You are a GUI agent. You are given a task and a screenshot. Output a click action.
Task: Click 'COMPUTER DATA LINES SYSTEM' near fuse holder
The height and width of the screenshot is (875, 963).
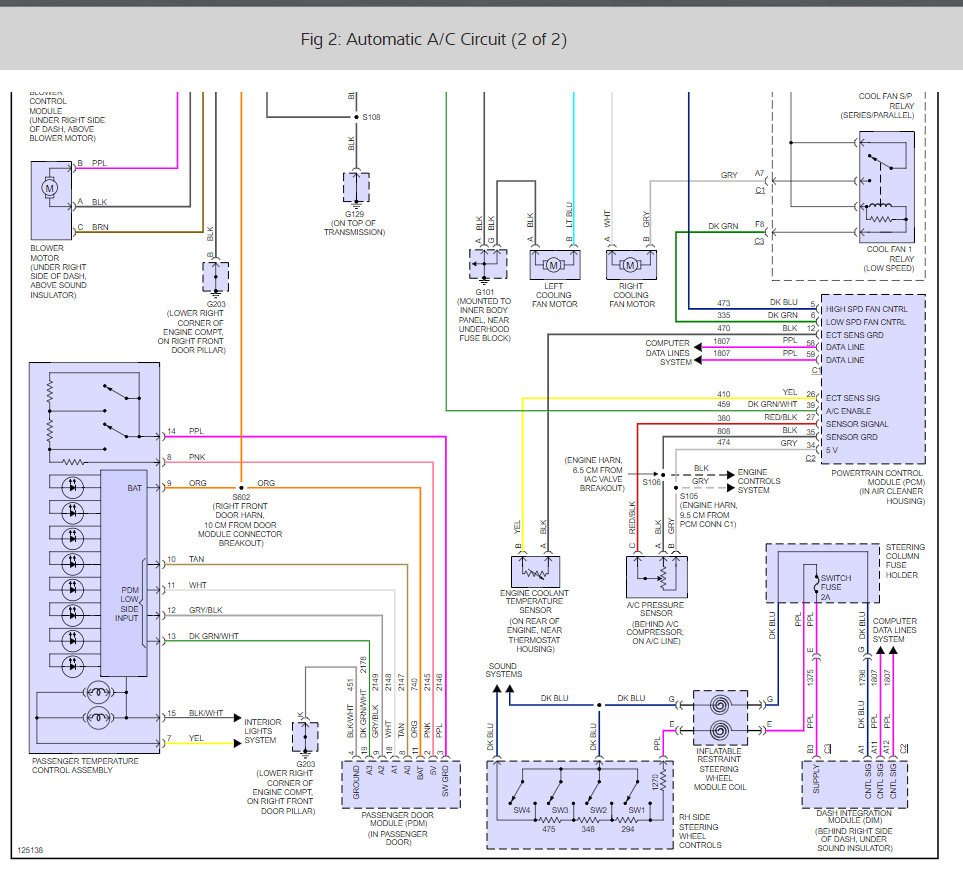pyautogui.click(x=895, y=630)
